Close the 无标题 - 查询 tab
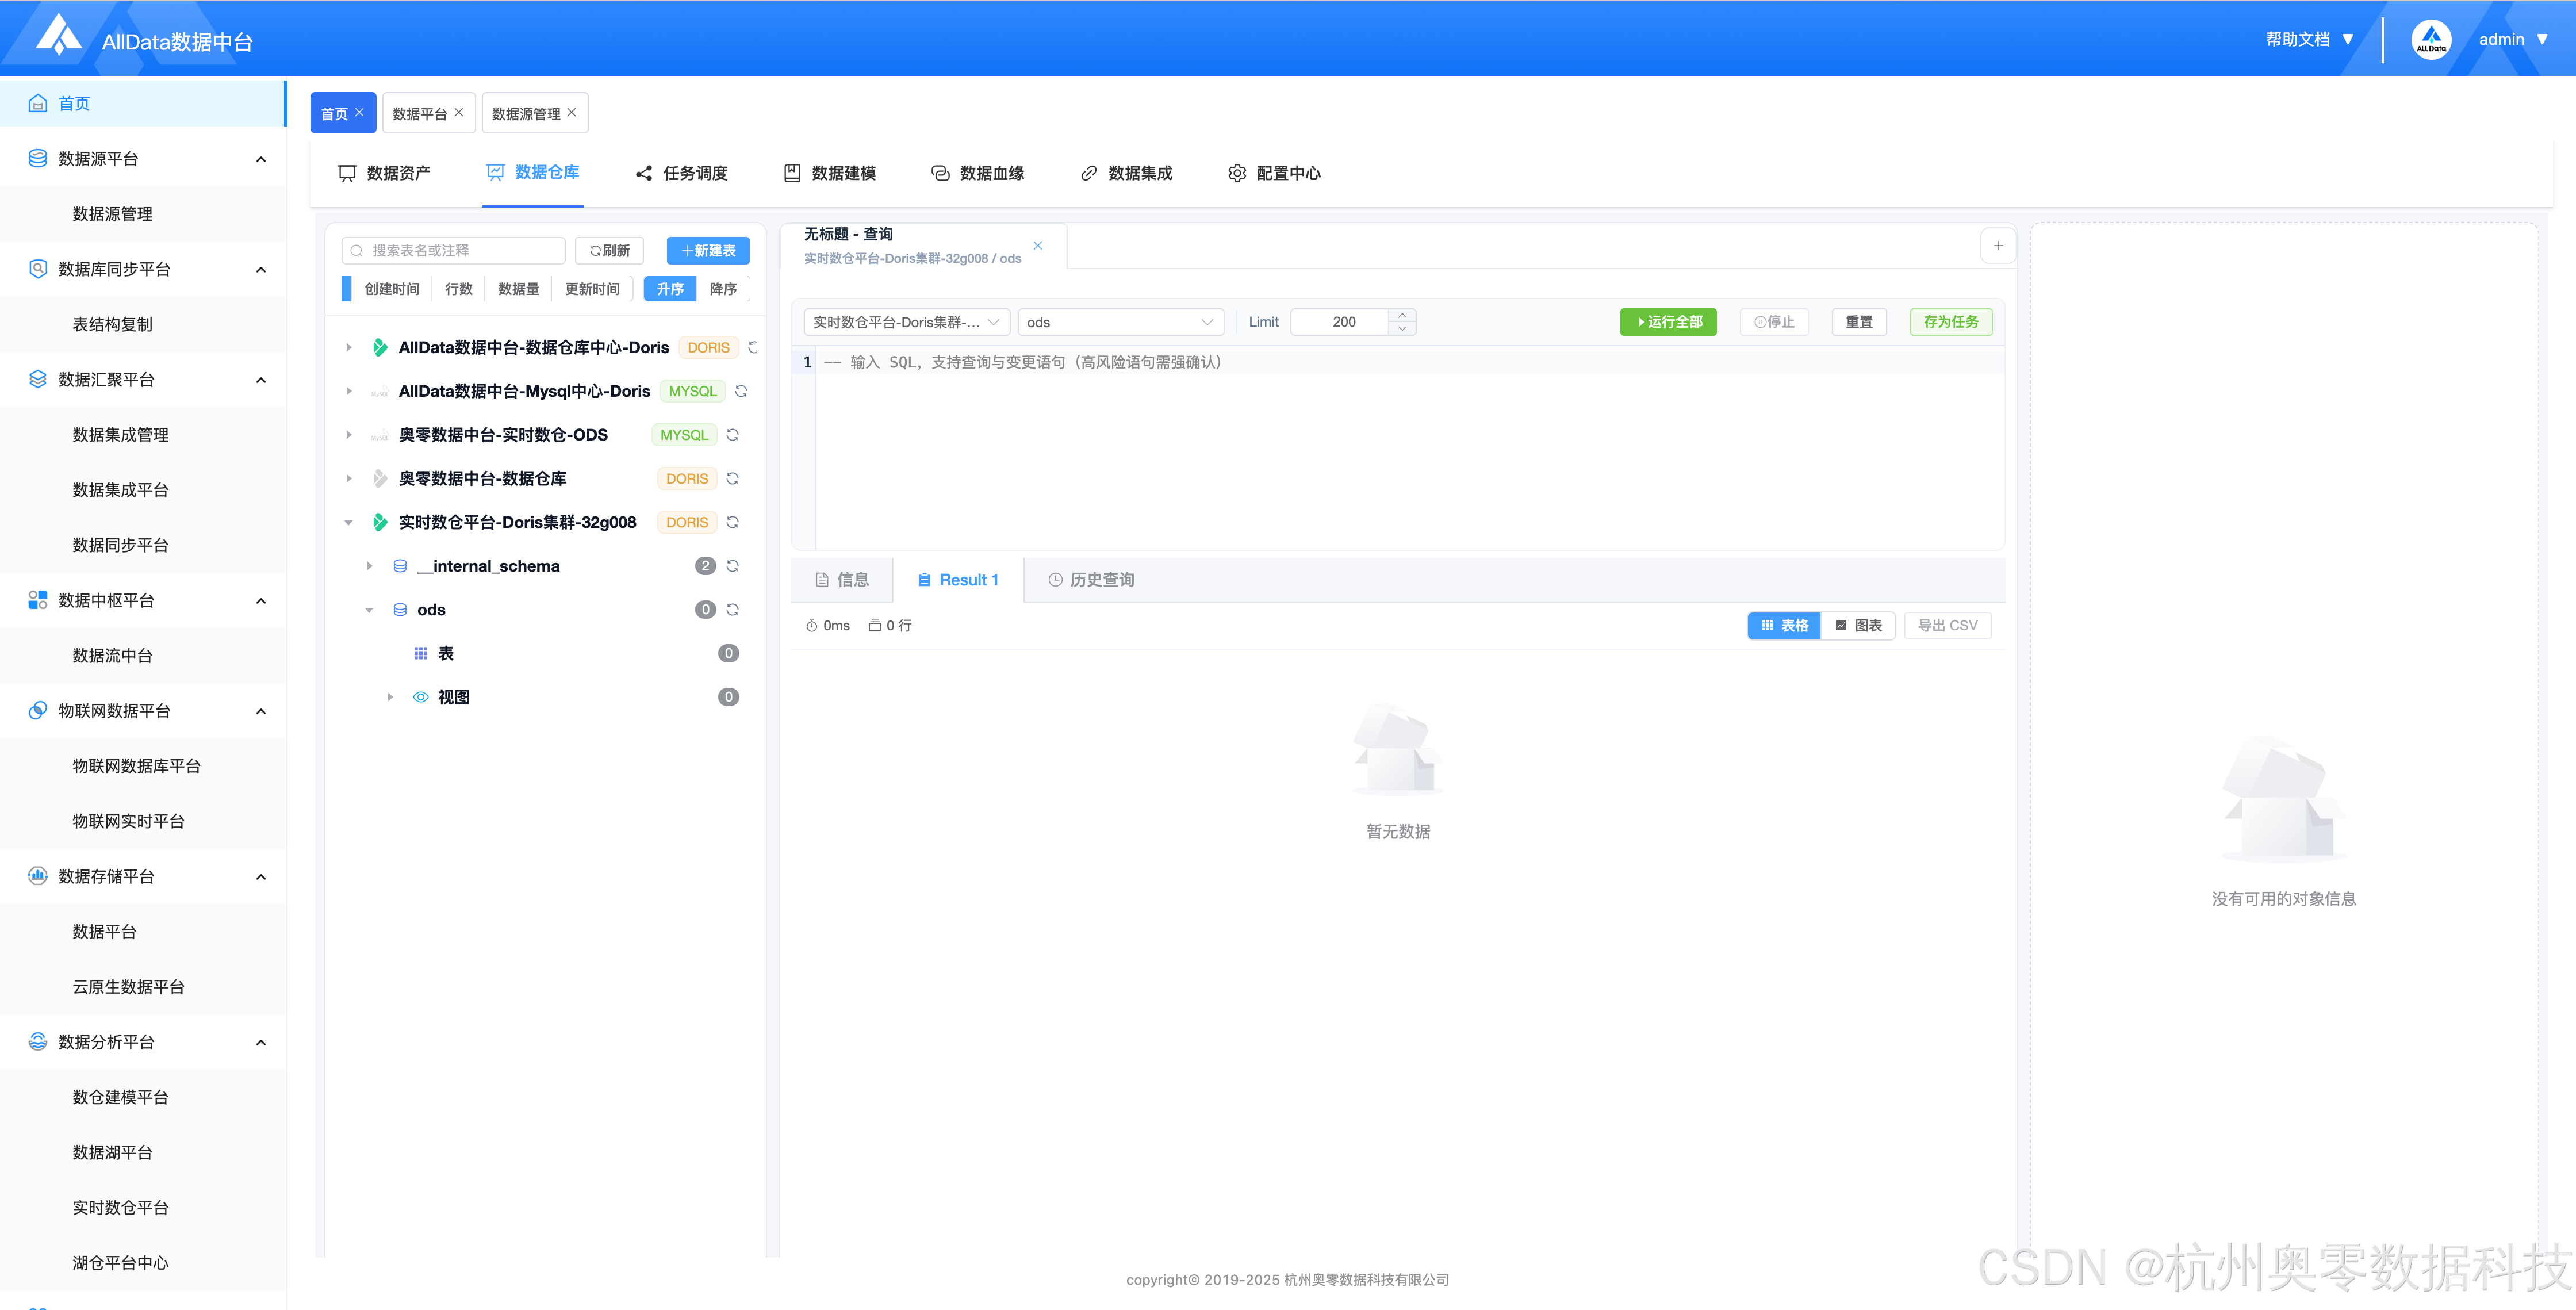The image size is (2576, 1310). point(1037,246)
